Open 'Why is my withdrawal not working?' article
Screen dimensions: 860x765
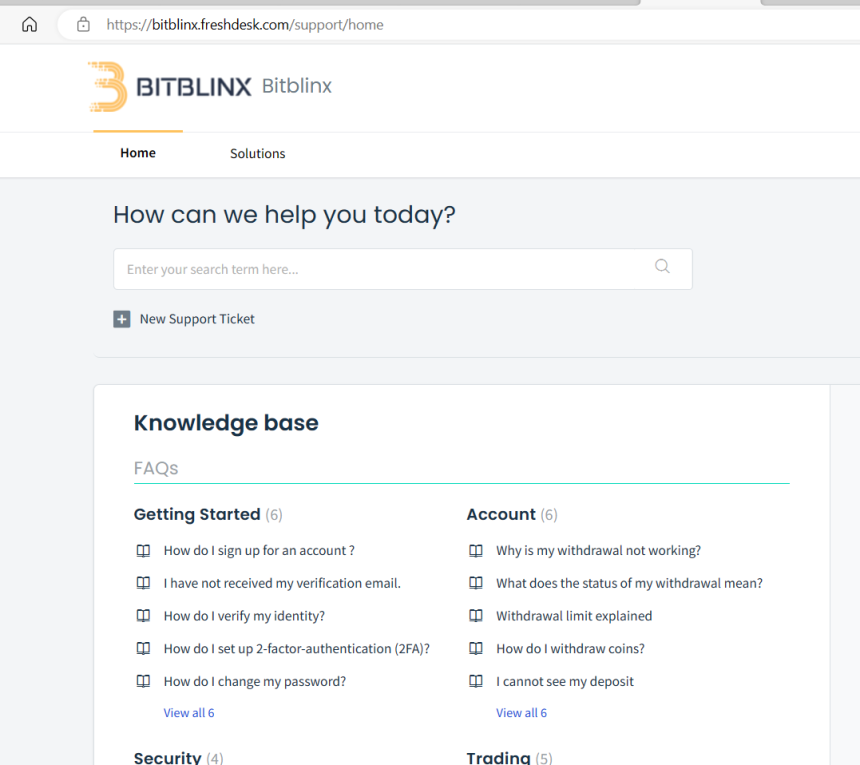click(598, 550)
